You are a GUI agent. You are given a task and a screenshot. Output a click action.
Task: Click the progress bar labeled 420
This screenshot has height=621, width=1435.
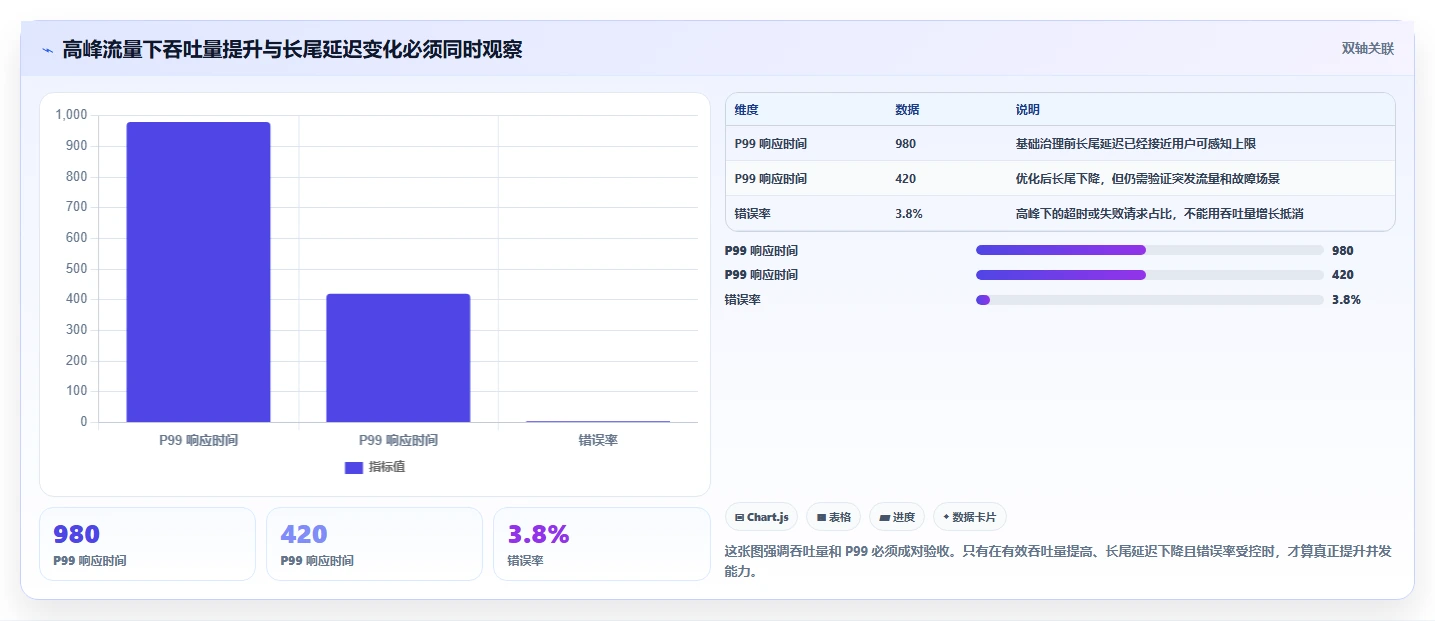(1150, 275)
